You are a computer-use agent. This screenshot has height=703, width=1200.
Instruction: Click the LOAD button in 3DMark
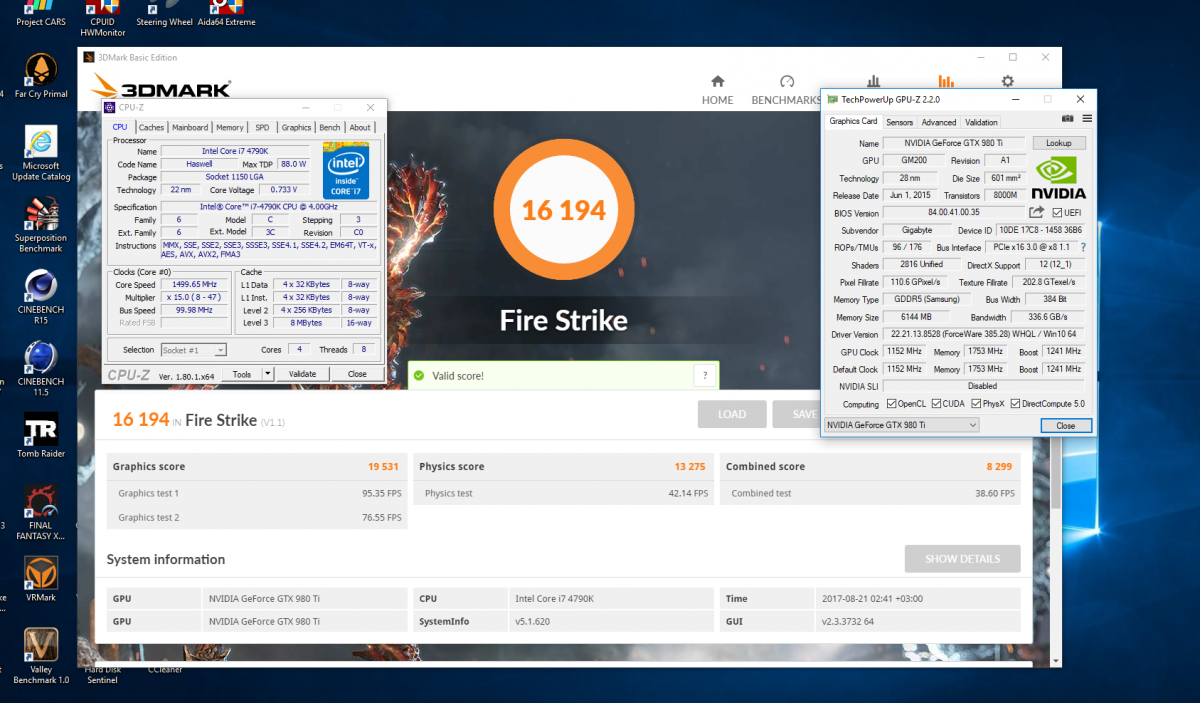pos(732,414)
